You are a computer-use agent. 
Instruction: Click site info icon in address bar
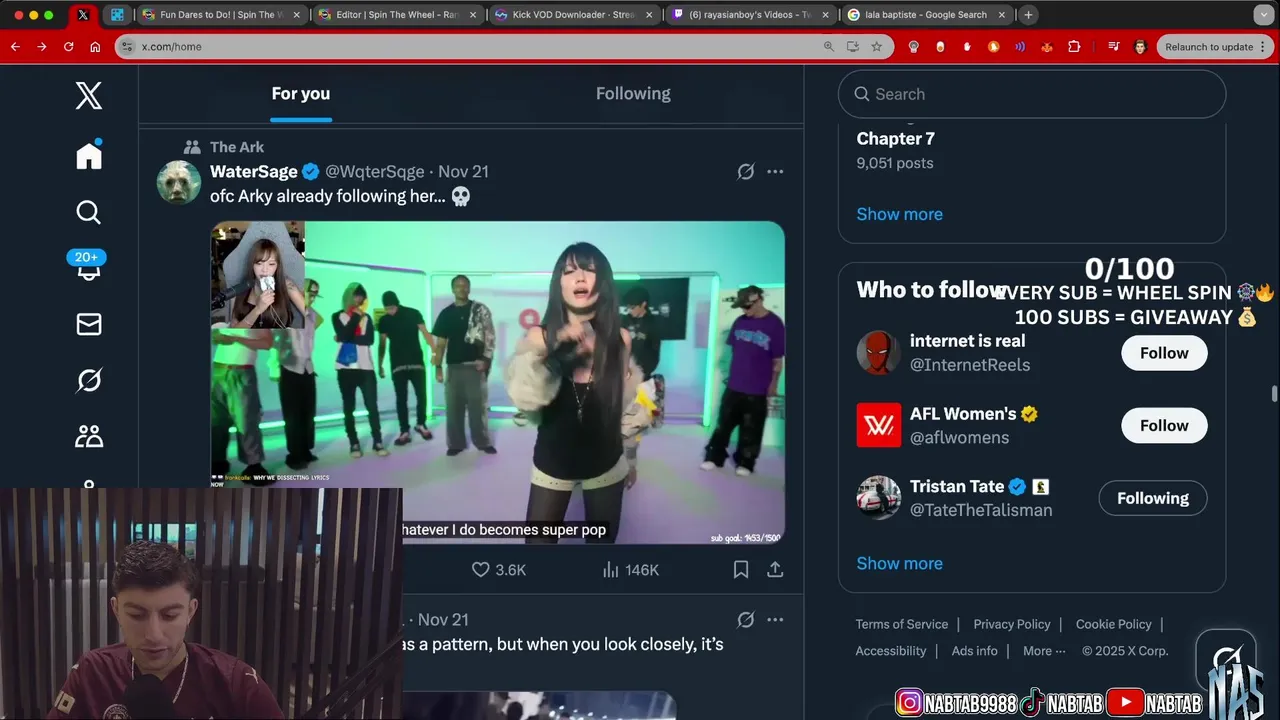click(x=127, y=47)
